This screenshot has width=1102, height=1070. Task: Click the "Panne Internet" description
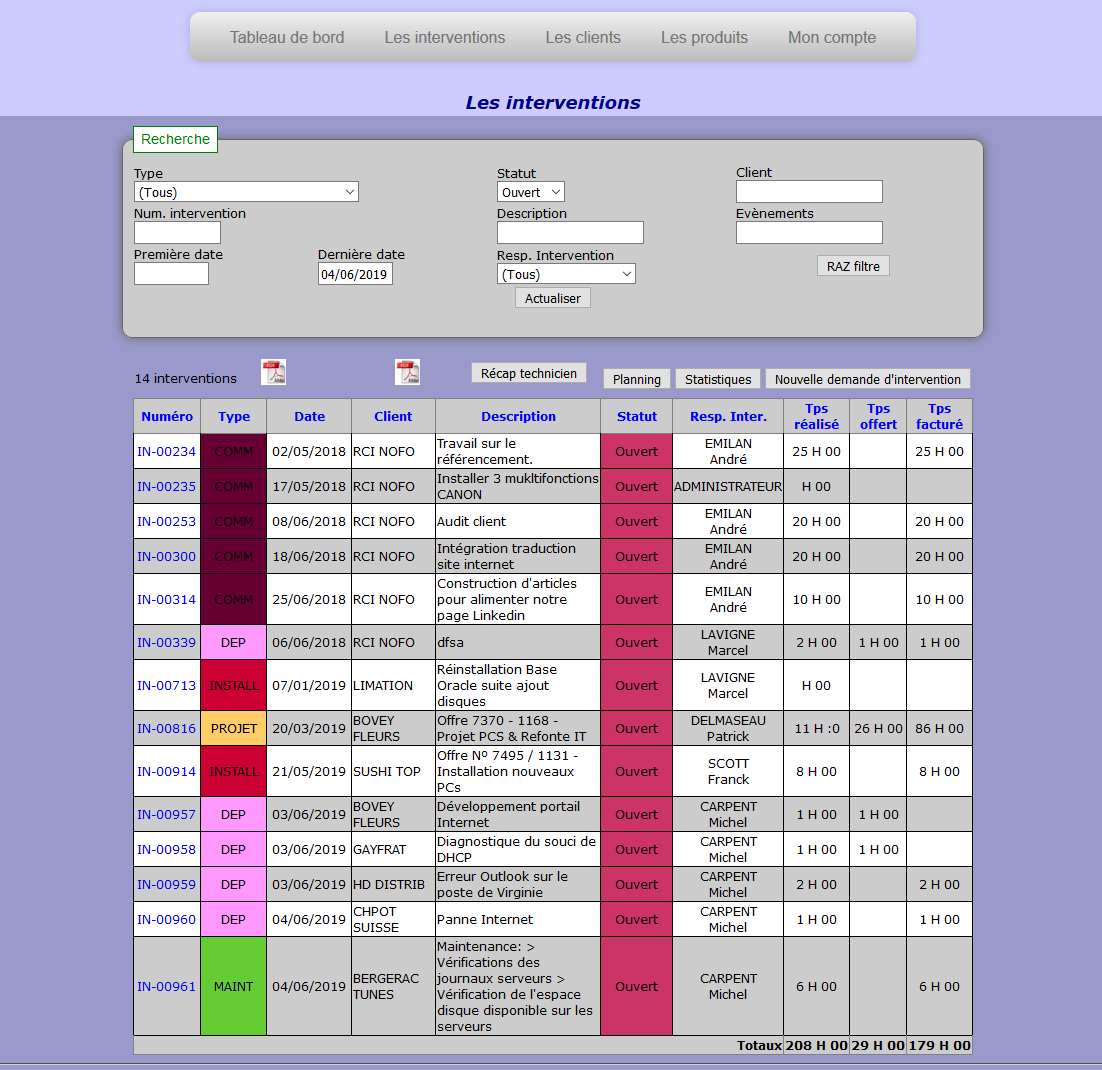pos(518,920)
